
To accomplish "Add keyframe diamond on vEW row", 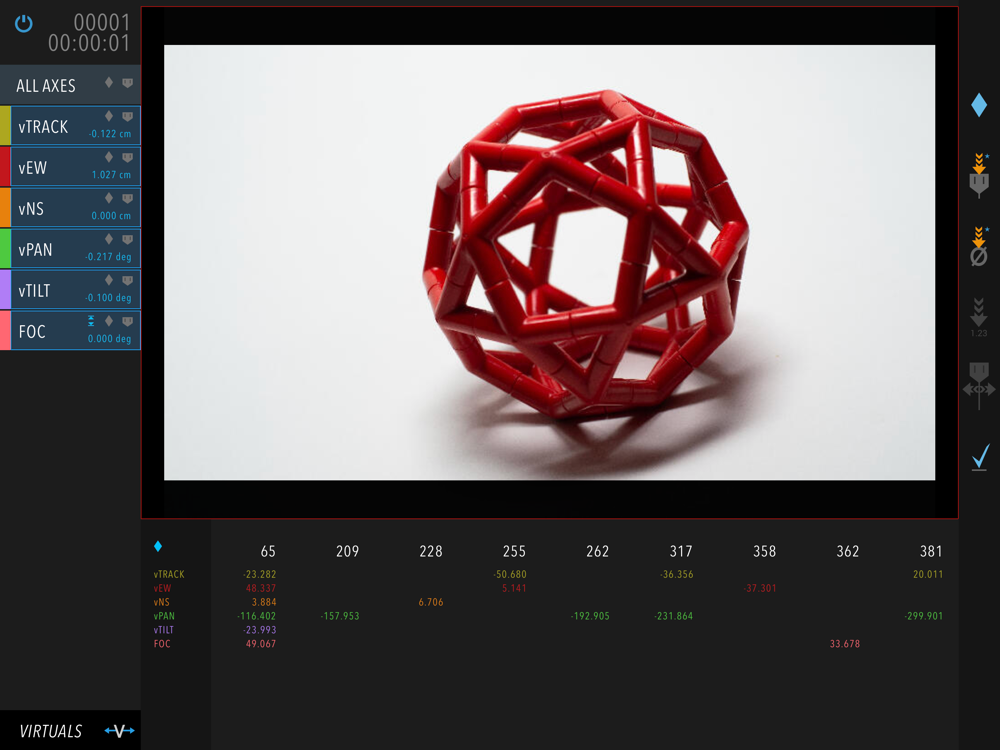I will [x=109, y=157].
